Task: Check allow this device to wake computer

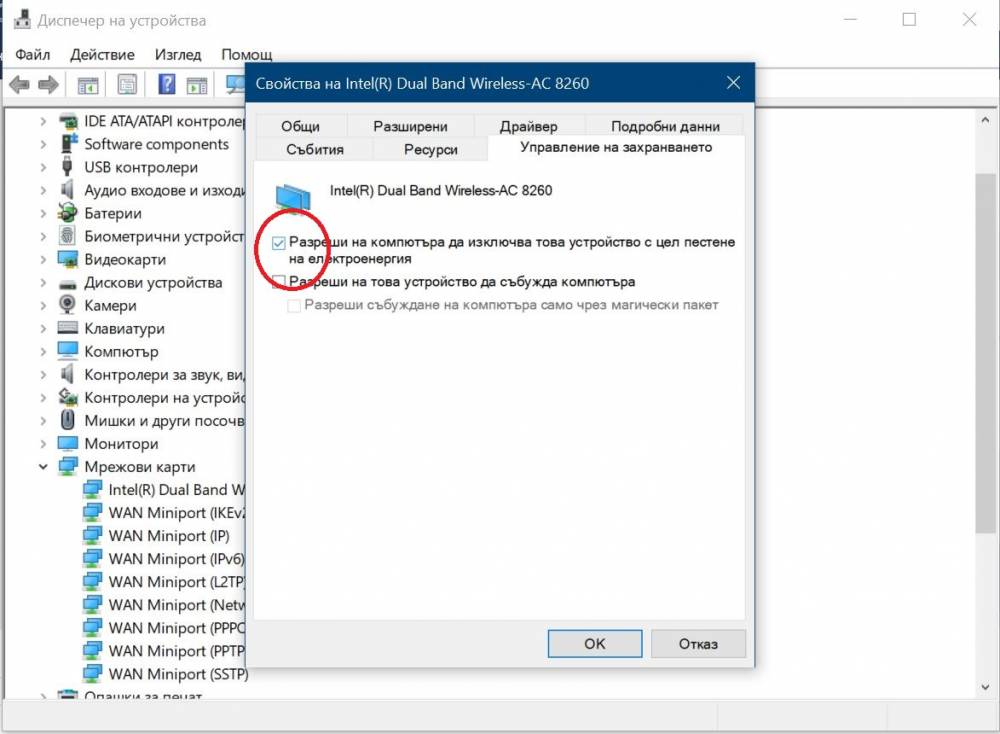Action: [278, 281]
